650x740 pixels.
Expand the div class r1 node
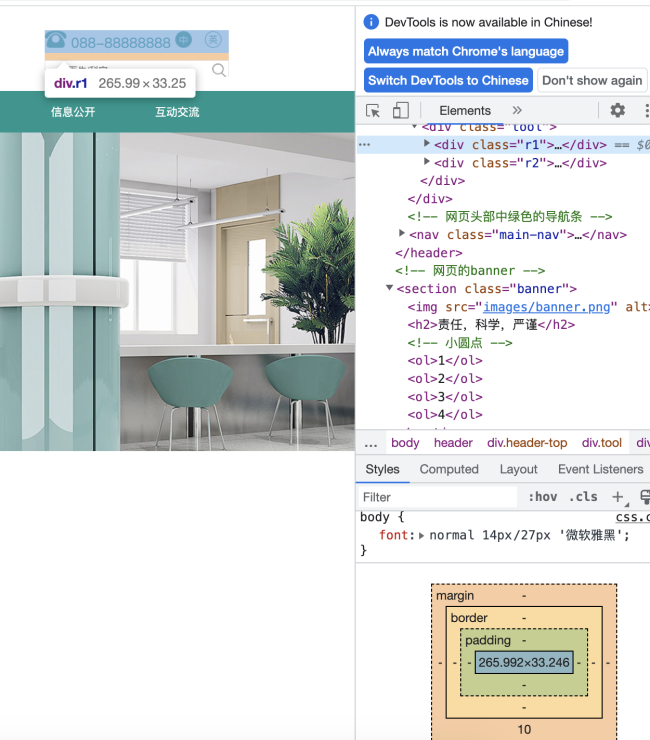click(426, 143)
